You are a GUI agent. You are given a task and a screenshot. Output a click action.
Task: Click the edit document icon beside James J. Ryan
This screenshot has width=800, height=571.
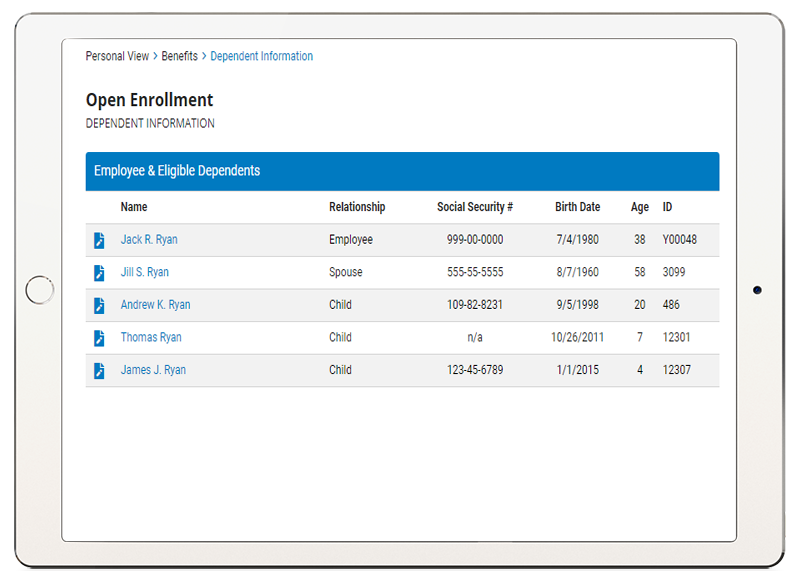[x=99, y=370]
